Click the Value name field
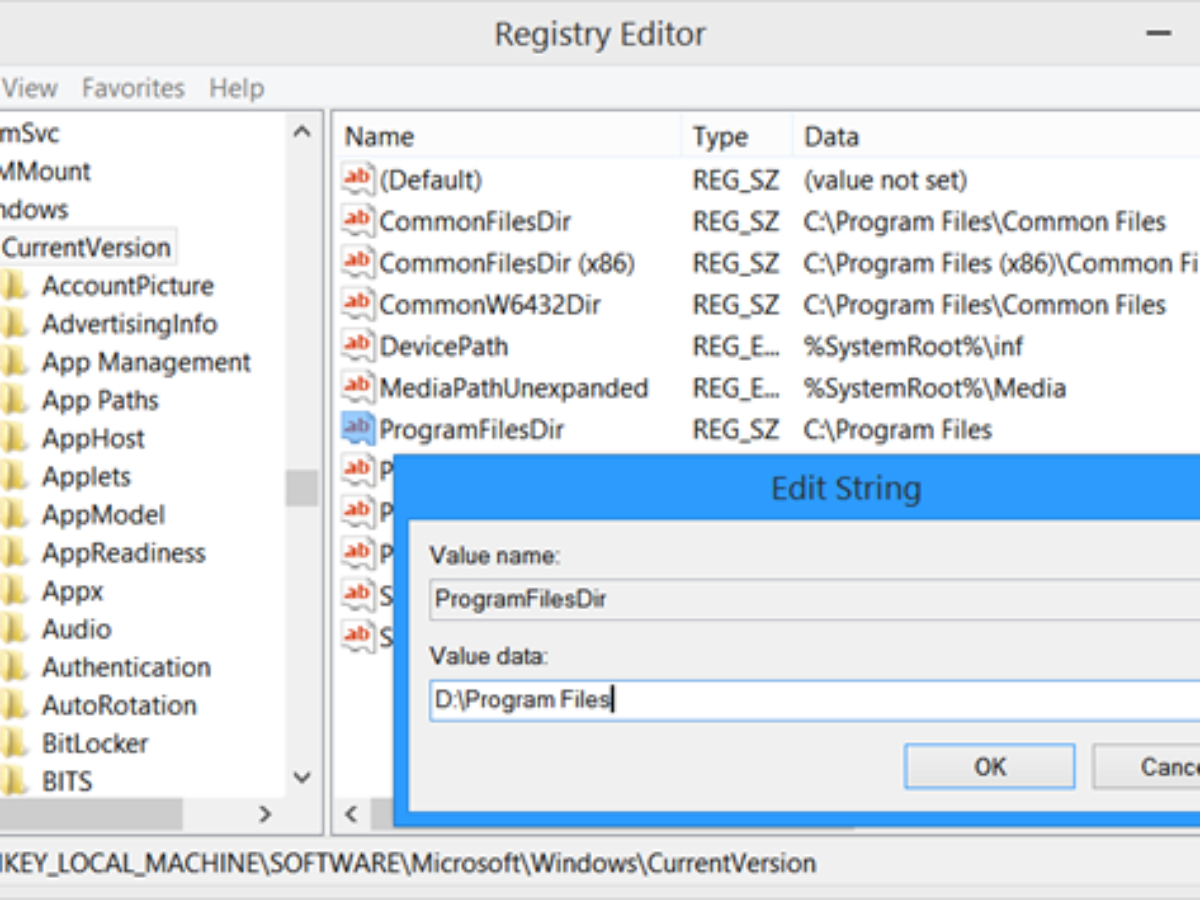Image resolution: width=1200 pixels, height=900 pixels. tap(815, 599)
